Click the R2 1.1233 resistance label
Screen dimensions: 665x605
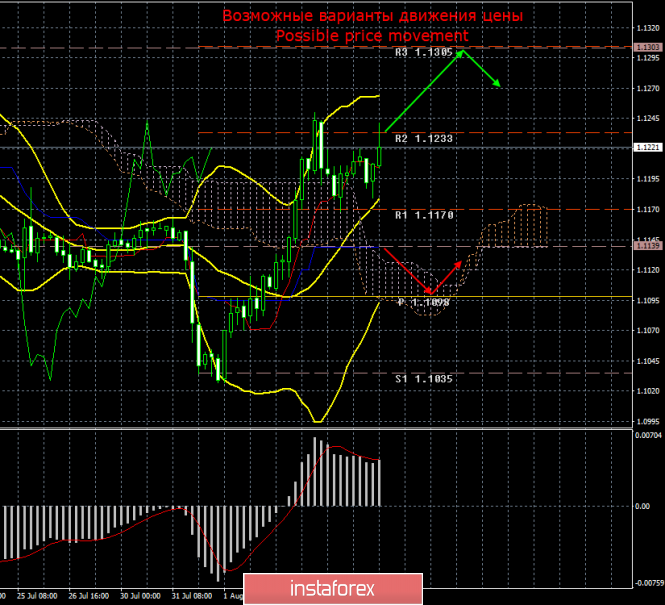tap(424, 139)
